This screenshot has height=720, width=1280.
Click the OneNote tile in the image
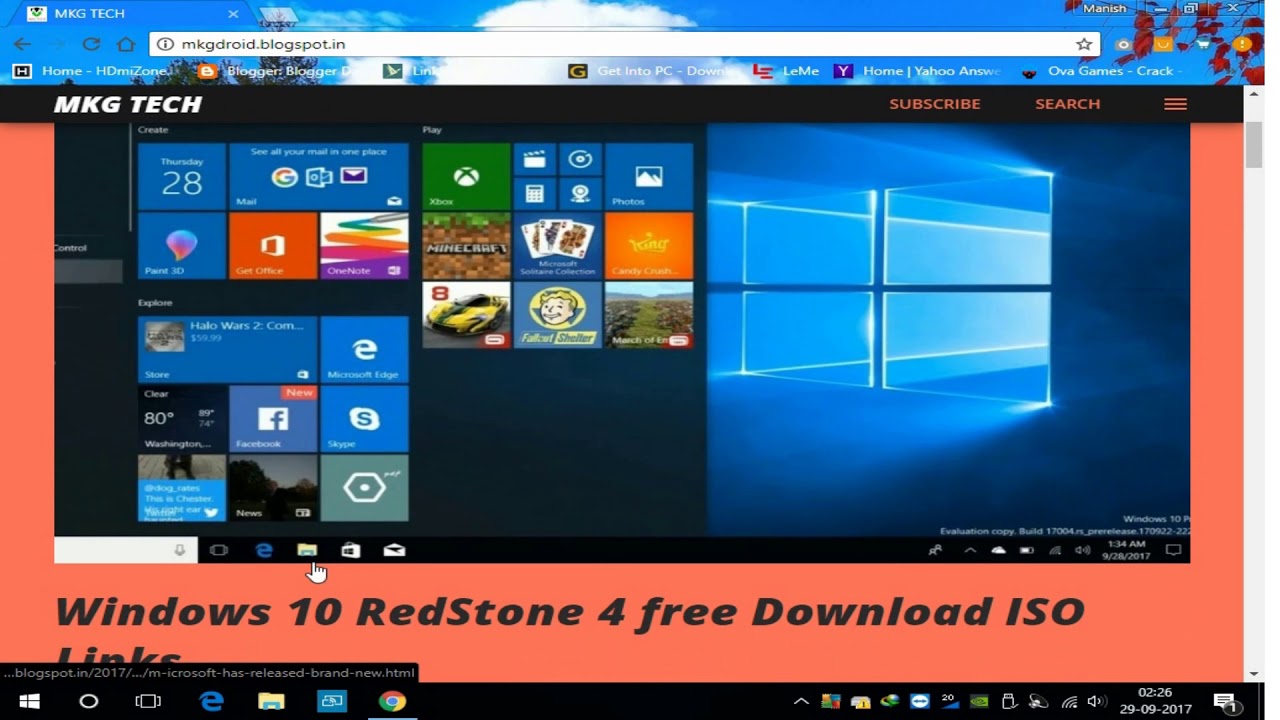(364, 245)
